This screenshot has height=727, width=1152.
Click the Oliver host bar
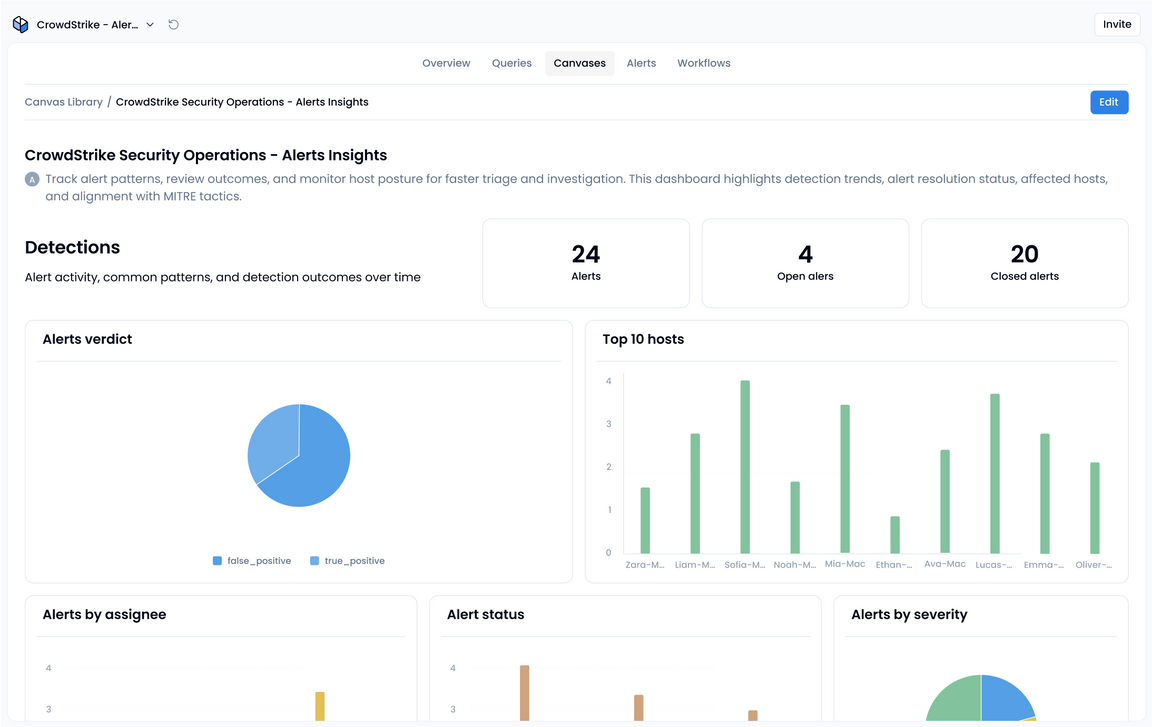pos(1095,508)
